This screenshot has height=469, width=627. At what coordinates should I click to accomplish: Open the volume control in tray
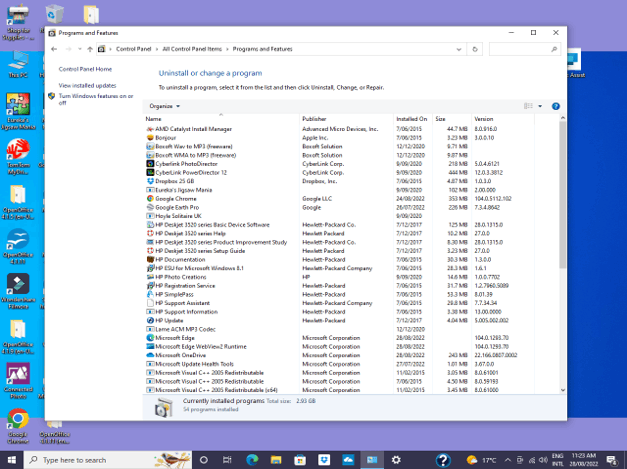(x=543, y=460)
